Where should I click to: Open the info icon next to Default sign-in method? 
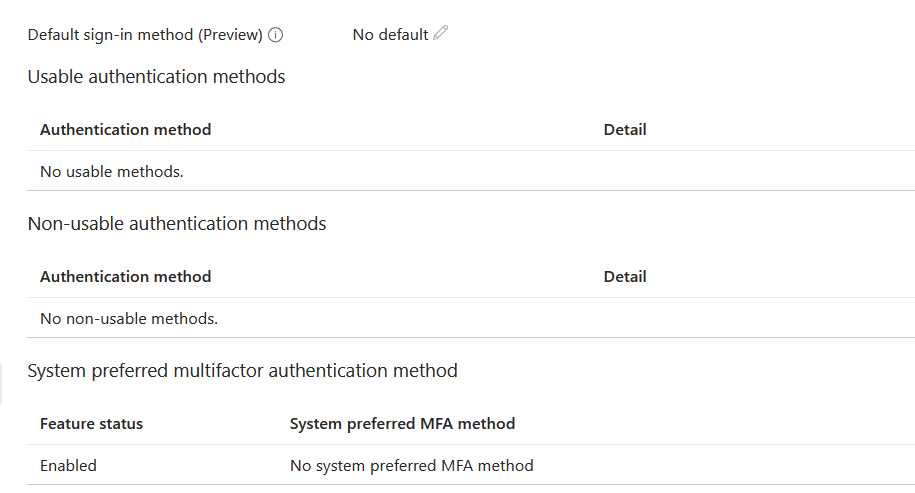[x=275, y=35]
